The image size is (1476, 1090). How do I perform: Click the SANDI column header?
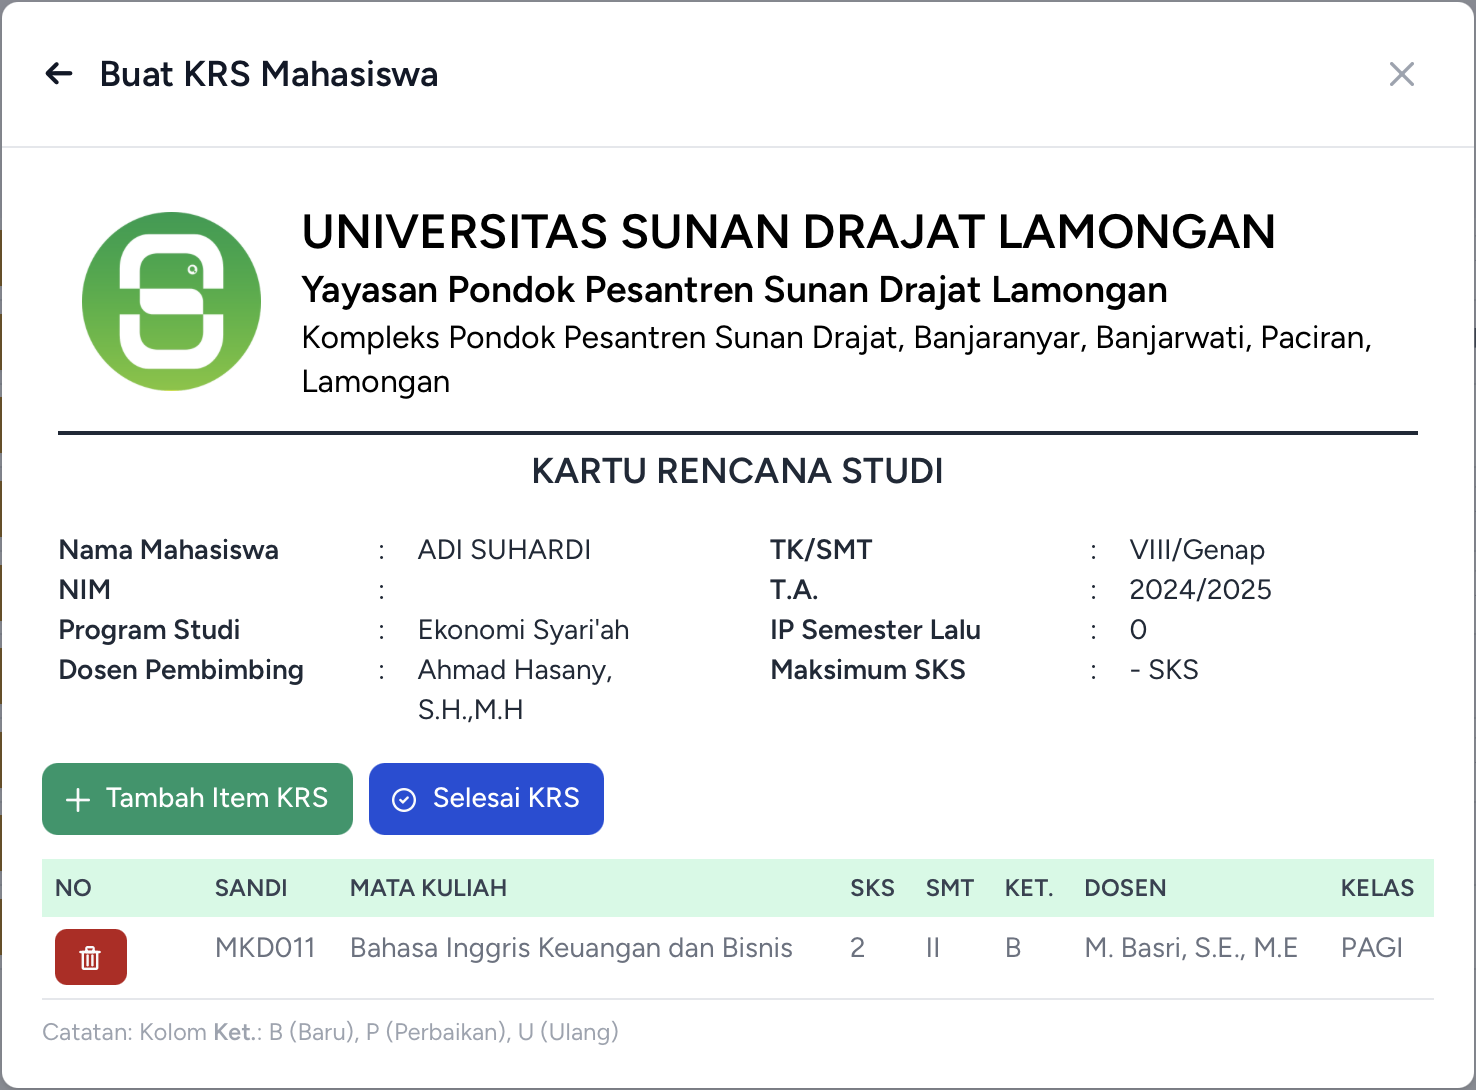coord(251,888)
